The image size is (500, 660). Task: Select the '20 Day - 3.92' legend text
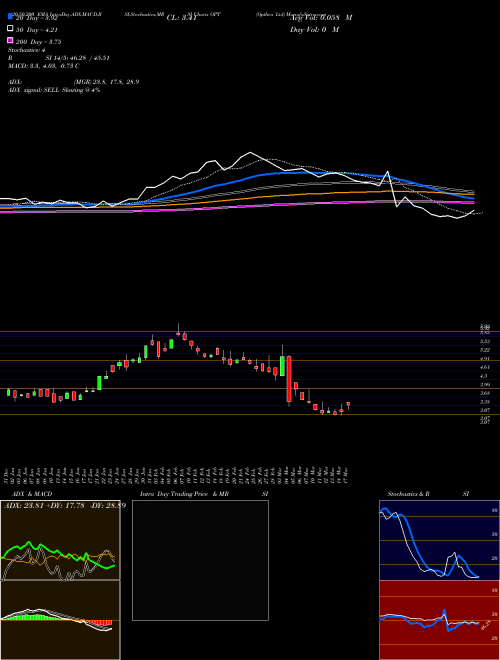coord(37,18)
